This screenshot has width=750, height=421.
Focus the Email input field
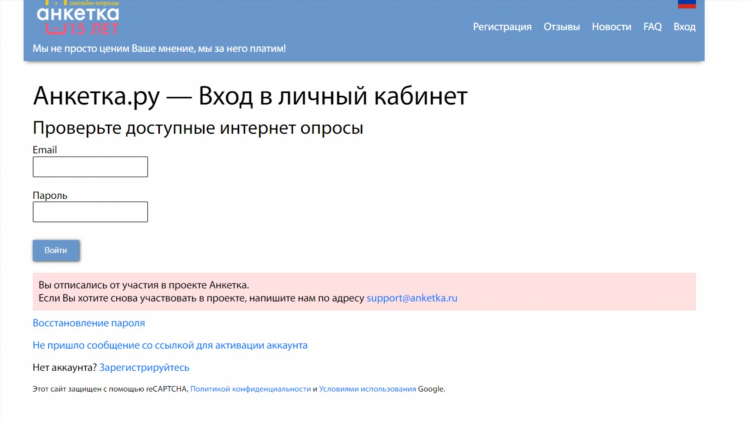pyautogui.click(x=90, y=166)
